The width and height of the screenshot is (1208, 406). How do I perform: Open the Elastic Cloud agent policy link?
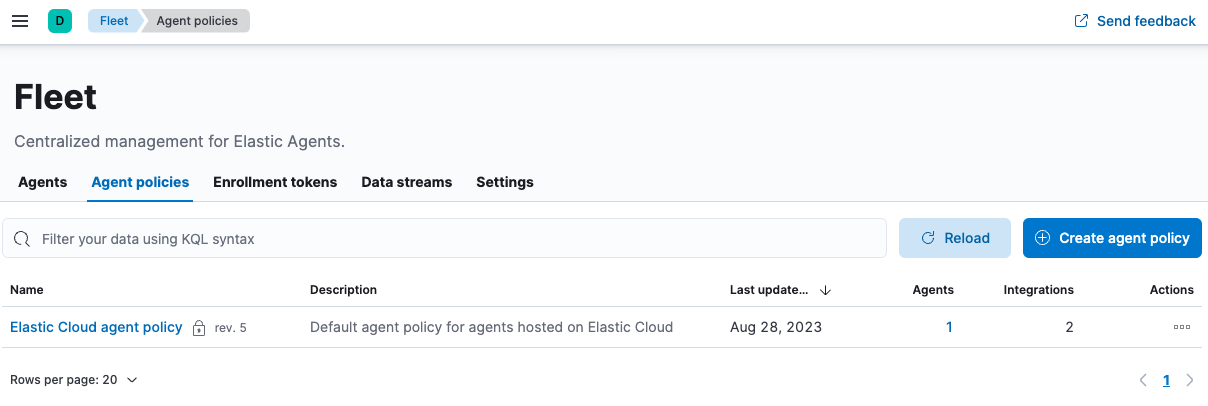[96, 327]
